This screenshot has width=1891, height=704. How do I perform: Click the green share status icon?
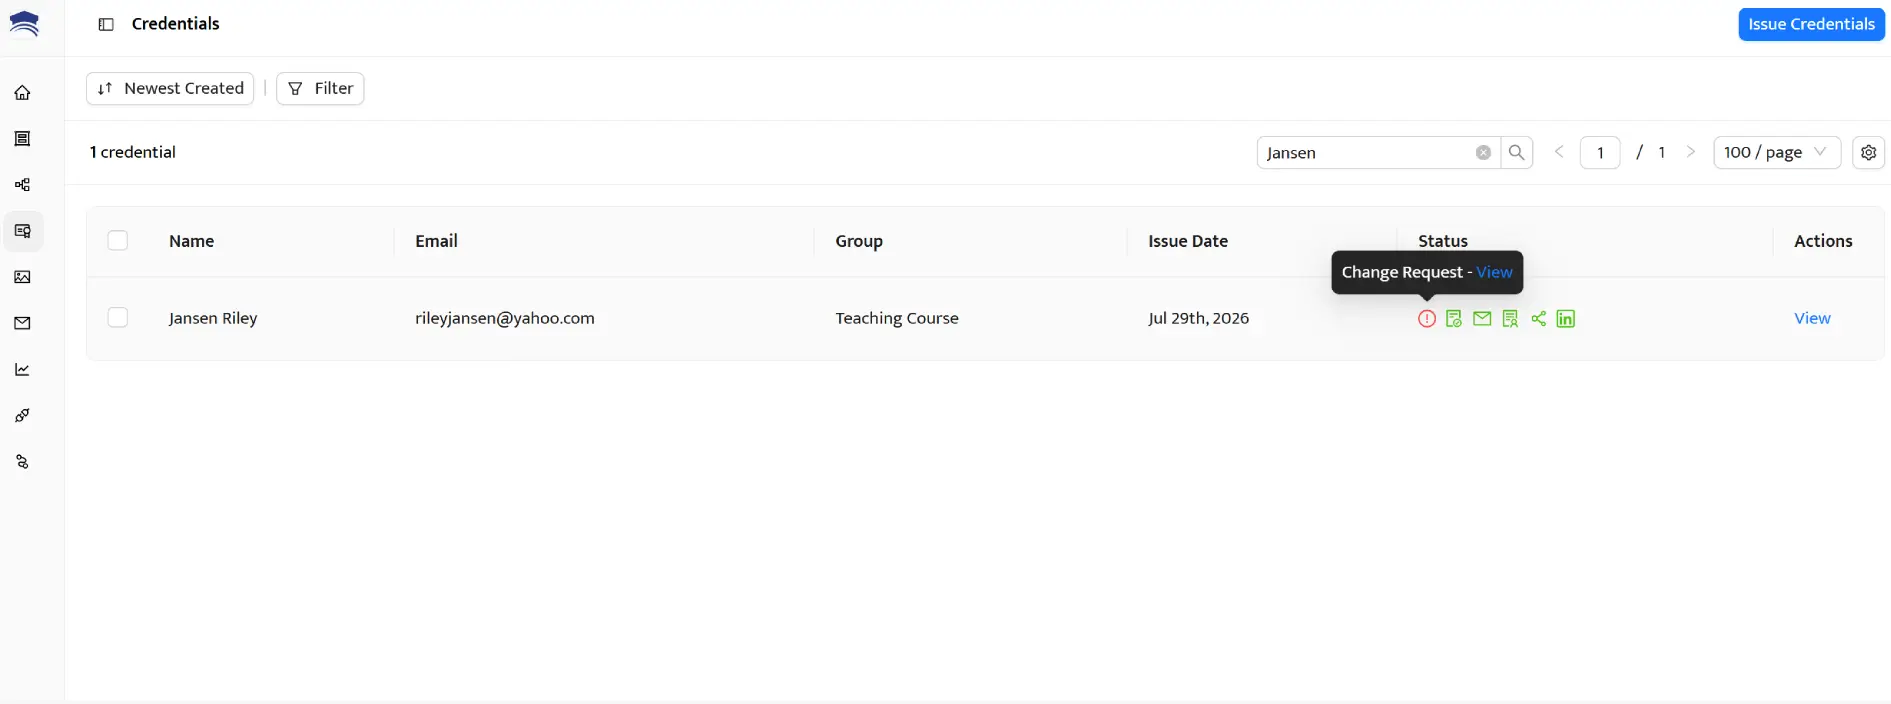[1538, 319]
